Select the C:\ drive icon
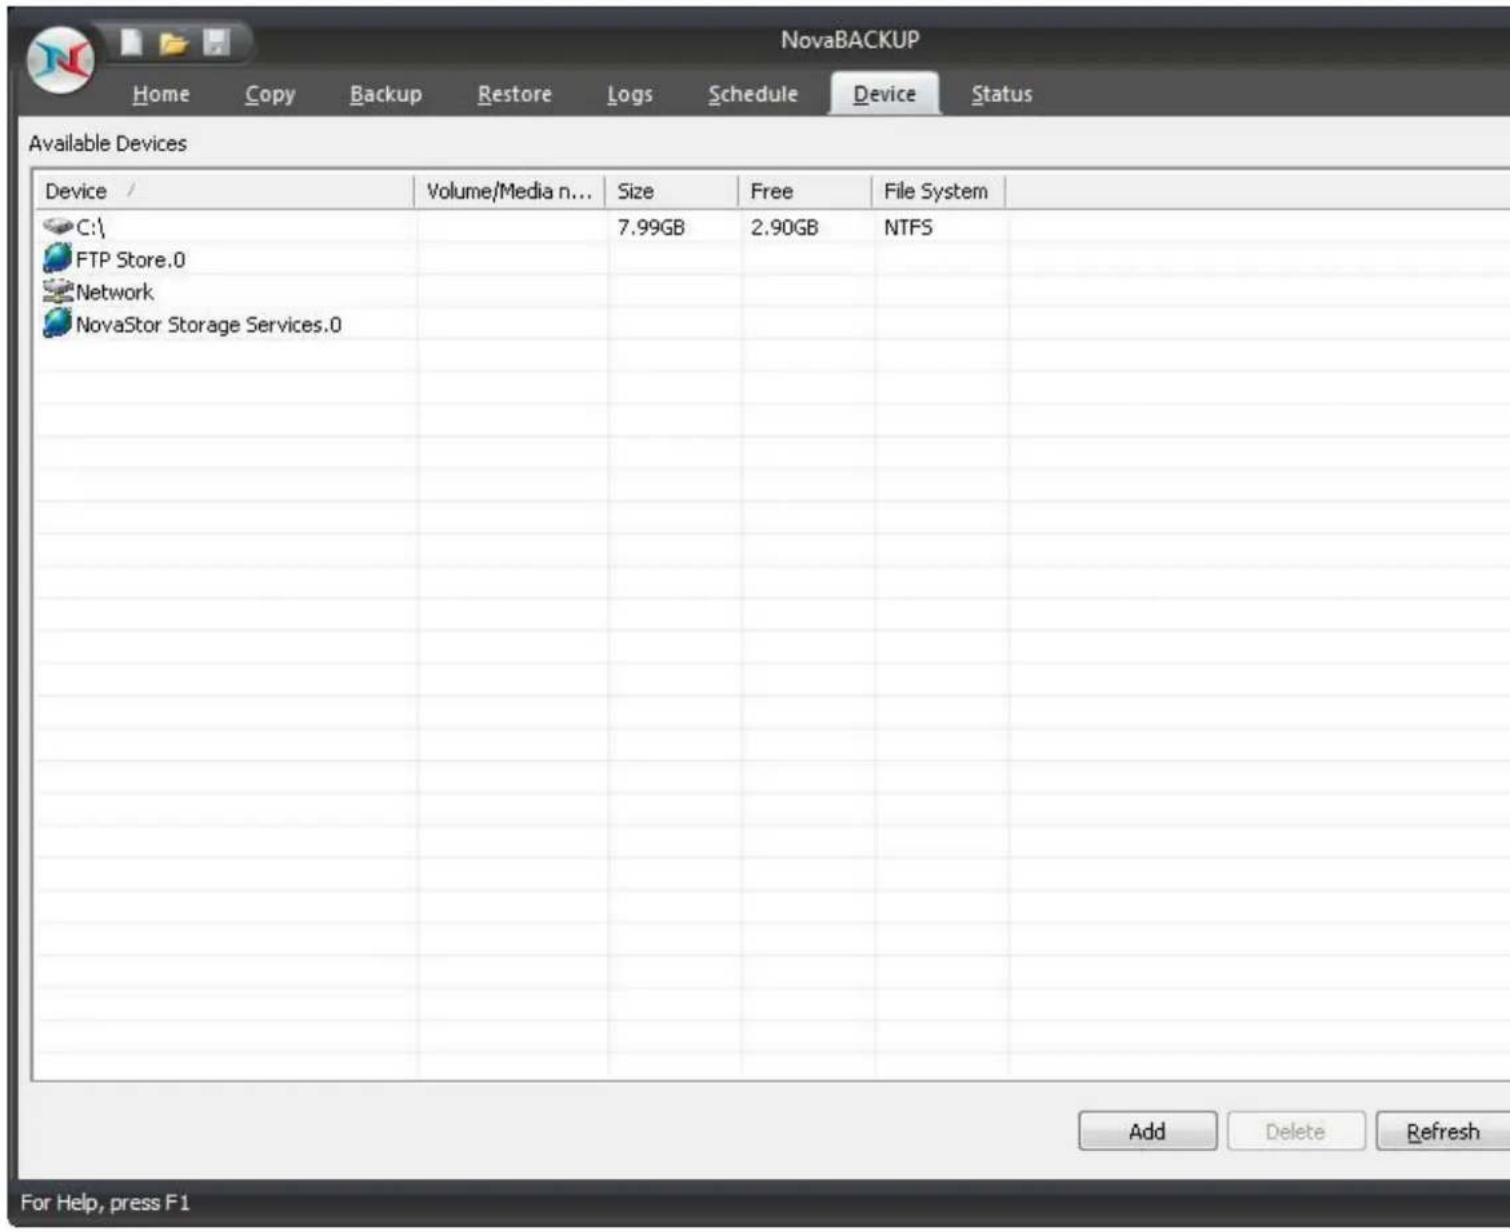This screenshot has width=1512, height=1232. 58,226
